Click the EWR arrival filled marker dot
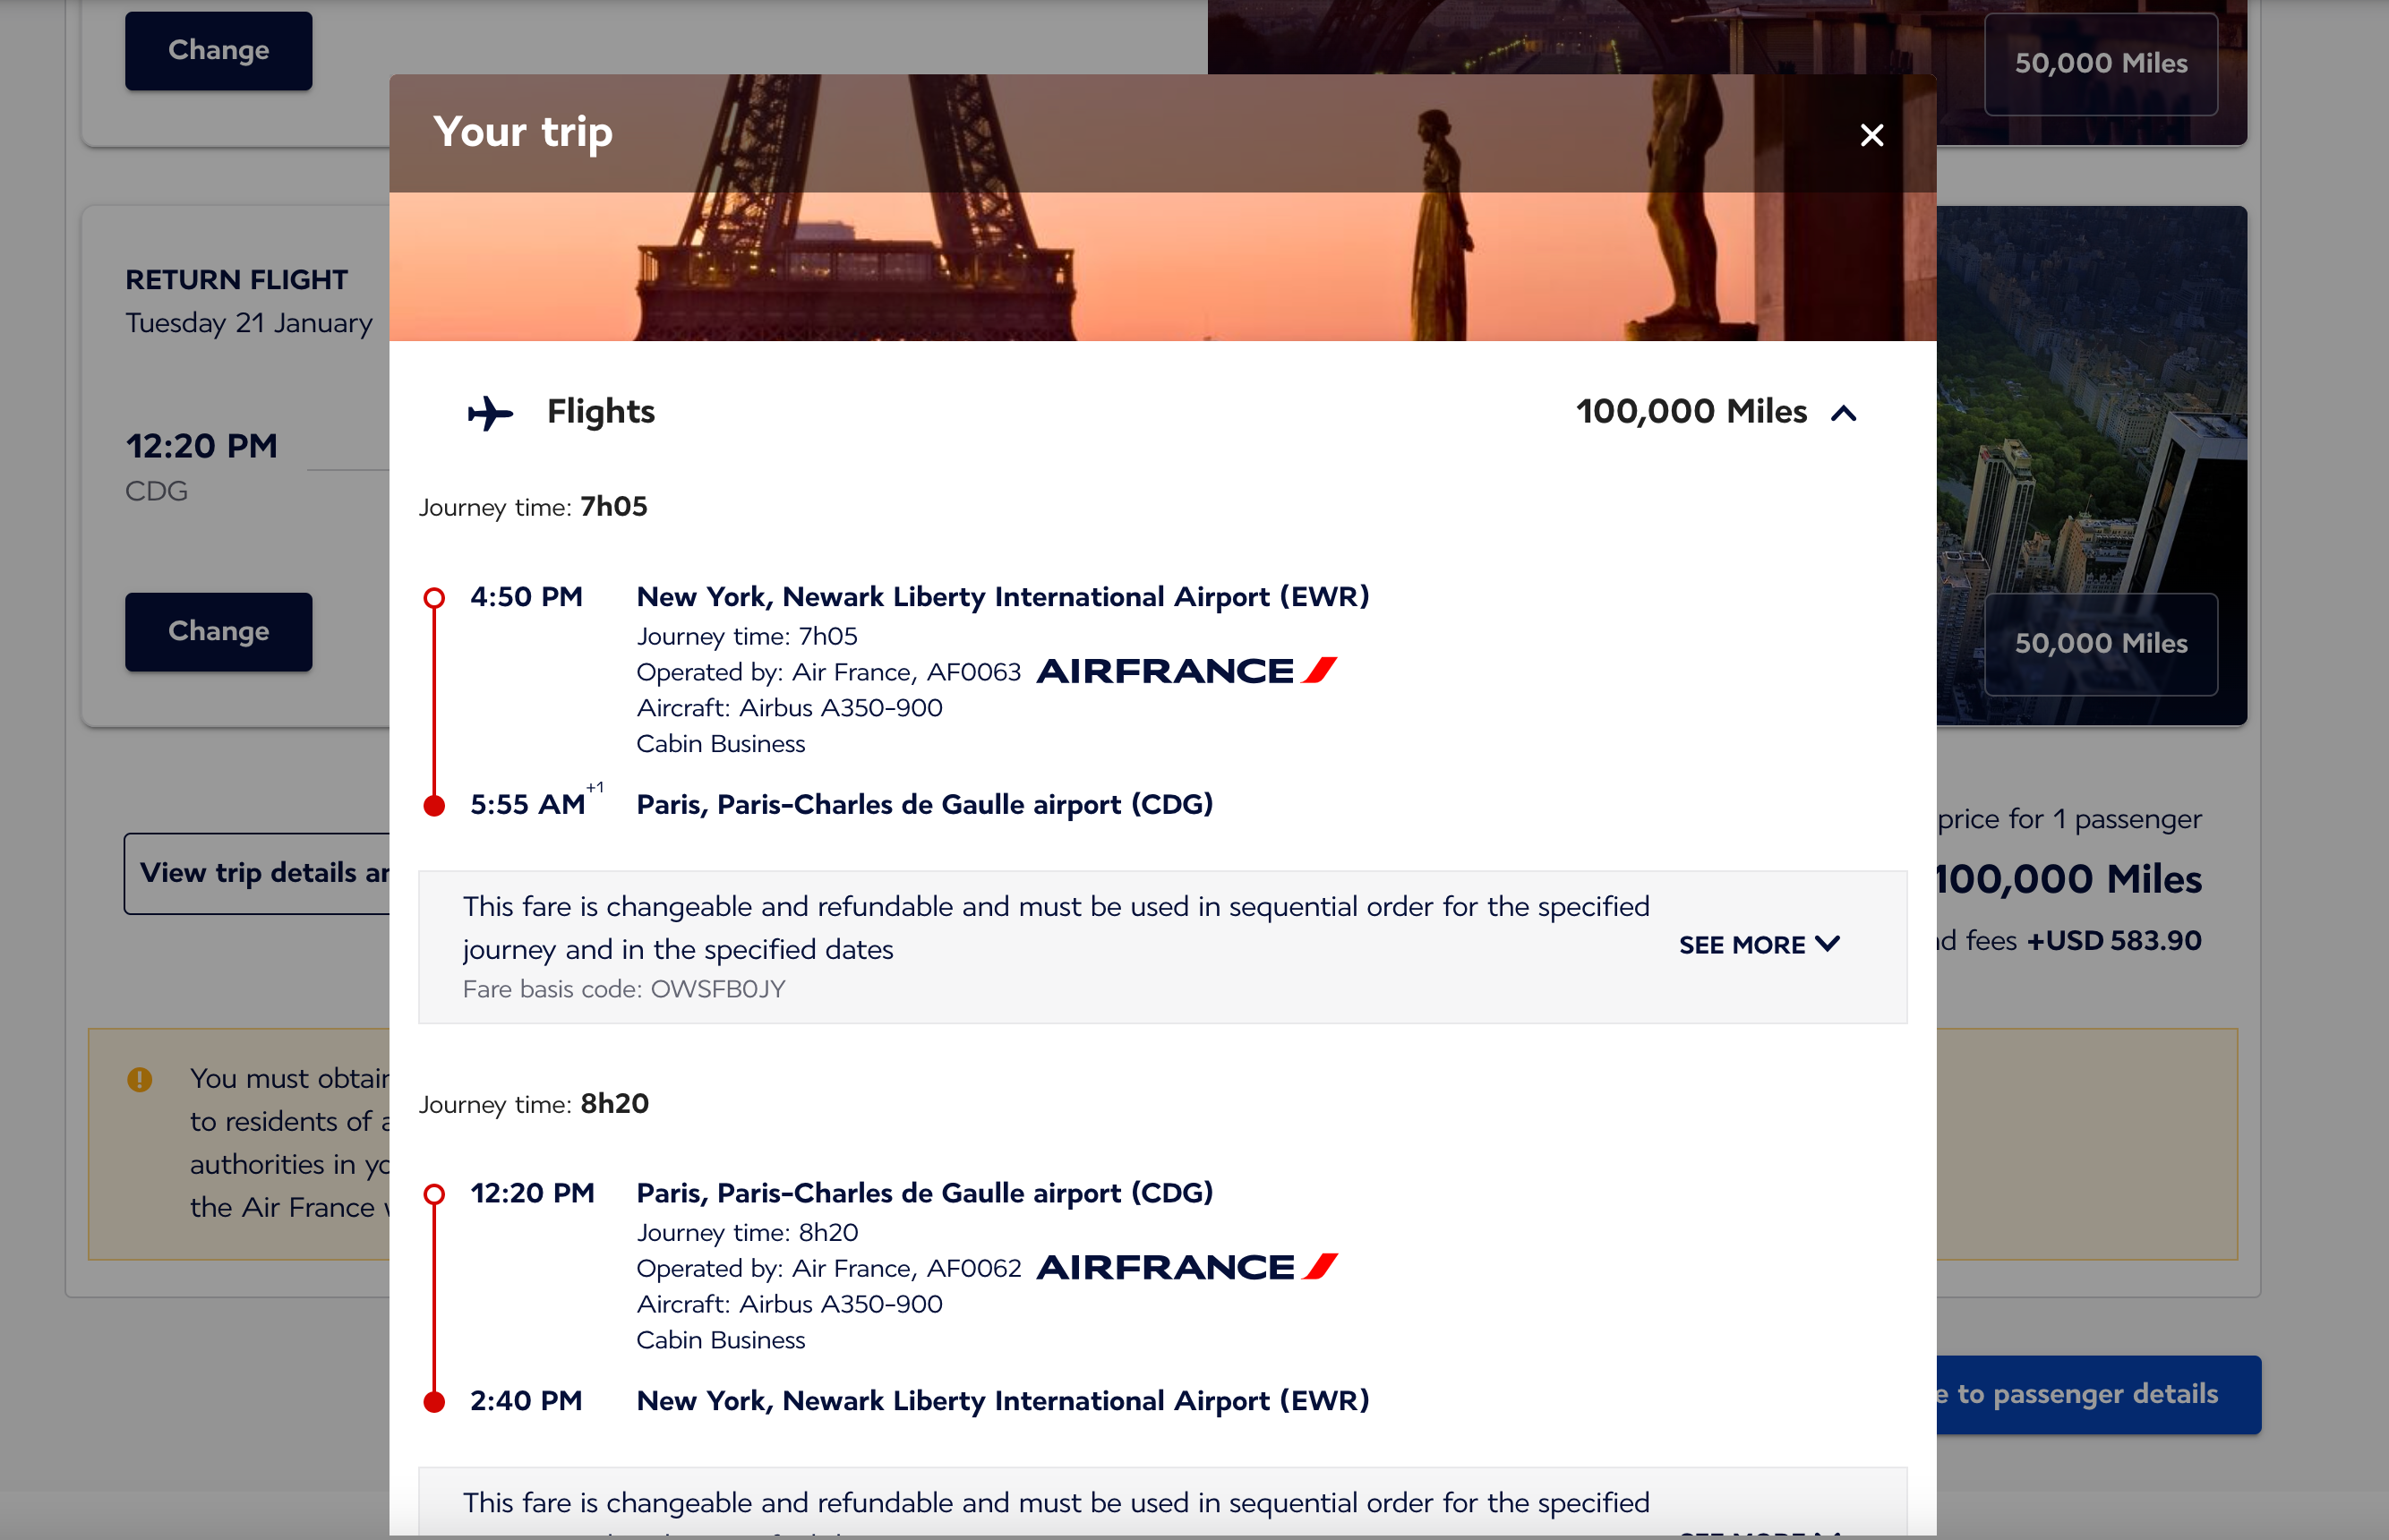Image resolution: width=2389 pixels, height=1540 pixels. (434, 1402)
